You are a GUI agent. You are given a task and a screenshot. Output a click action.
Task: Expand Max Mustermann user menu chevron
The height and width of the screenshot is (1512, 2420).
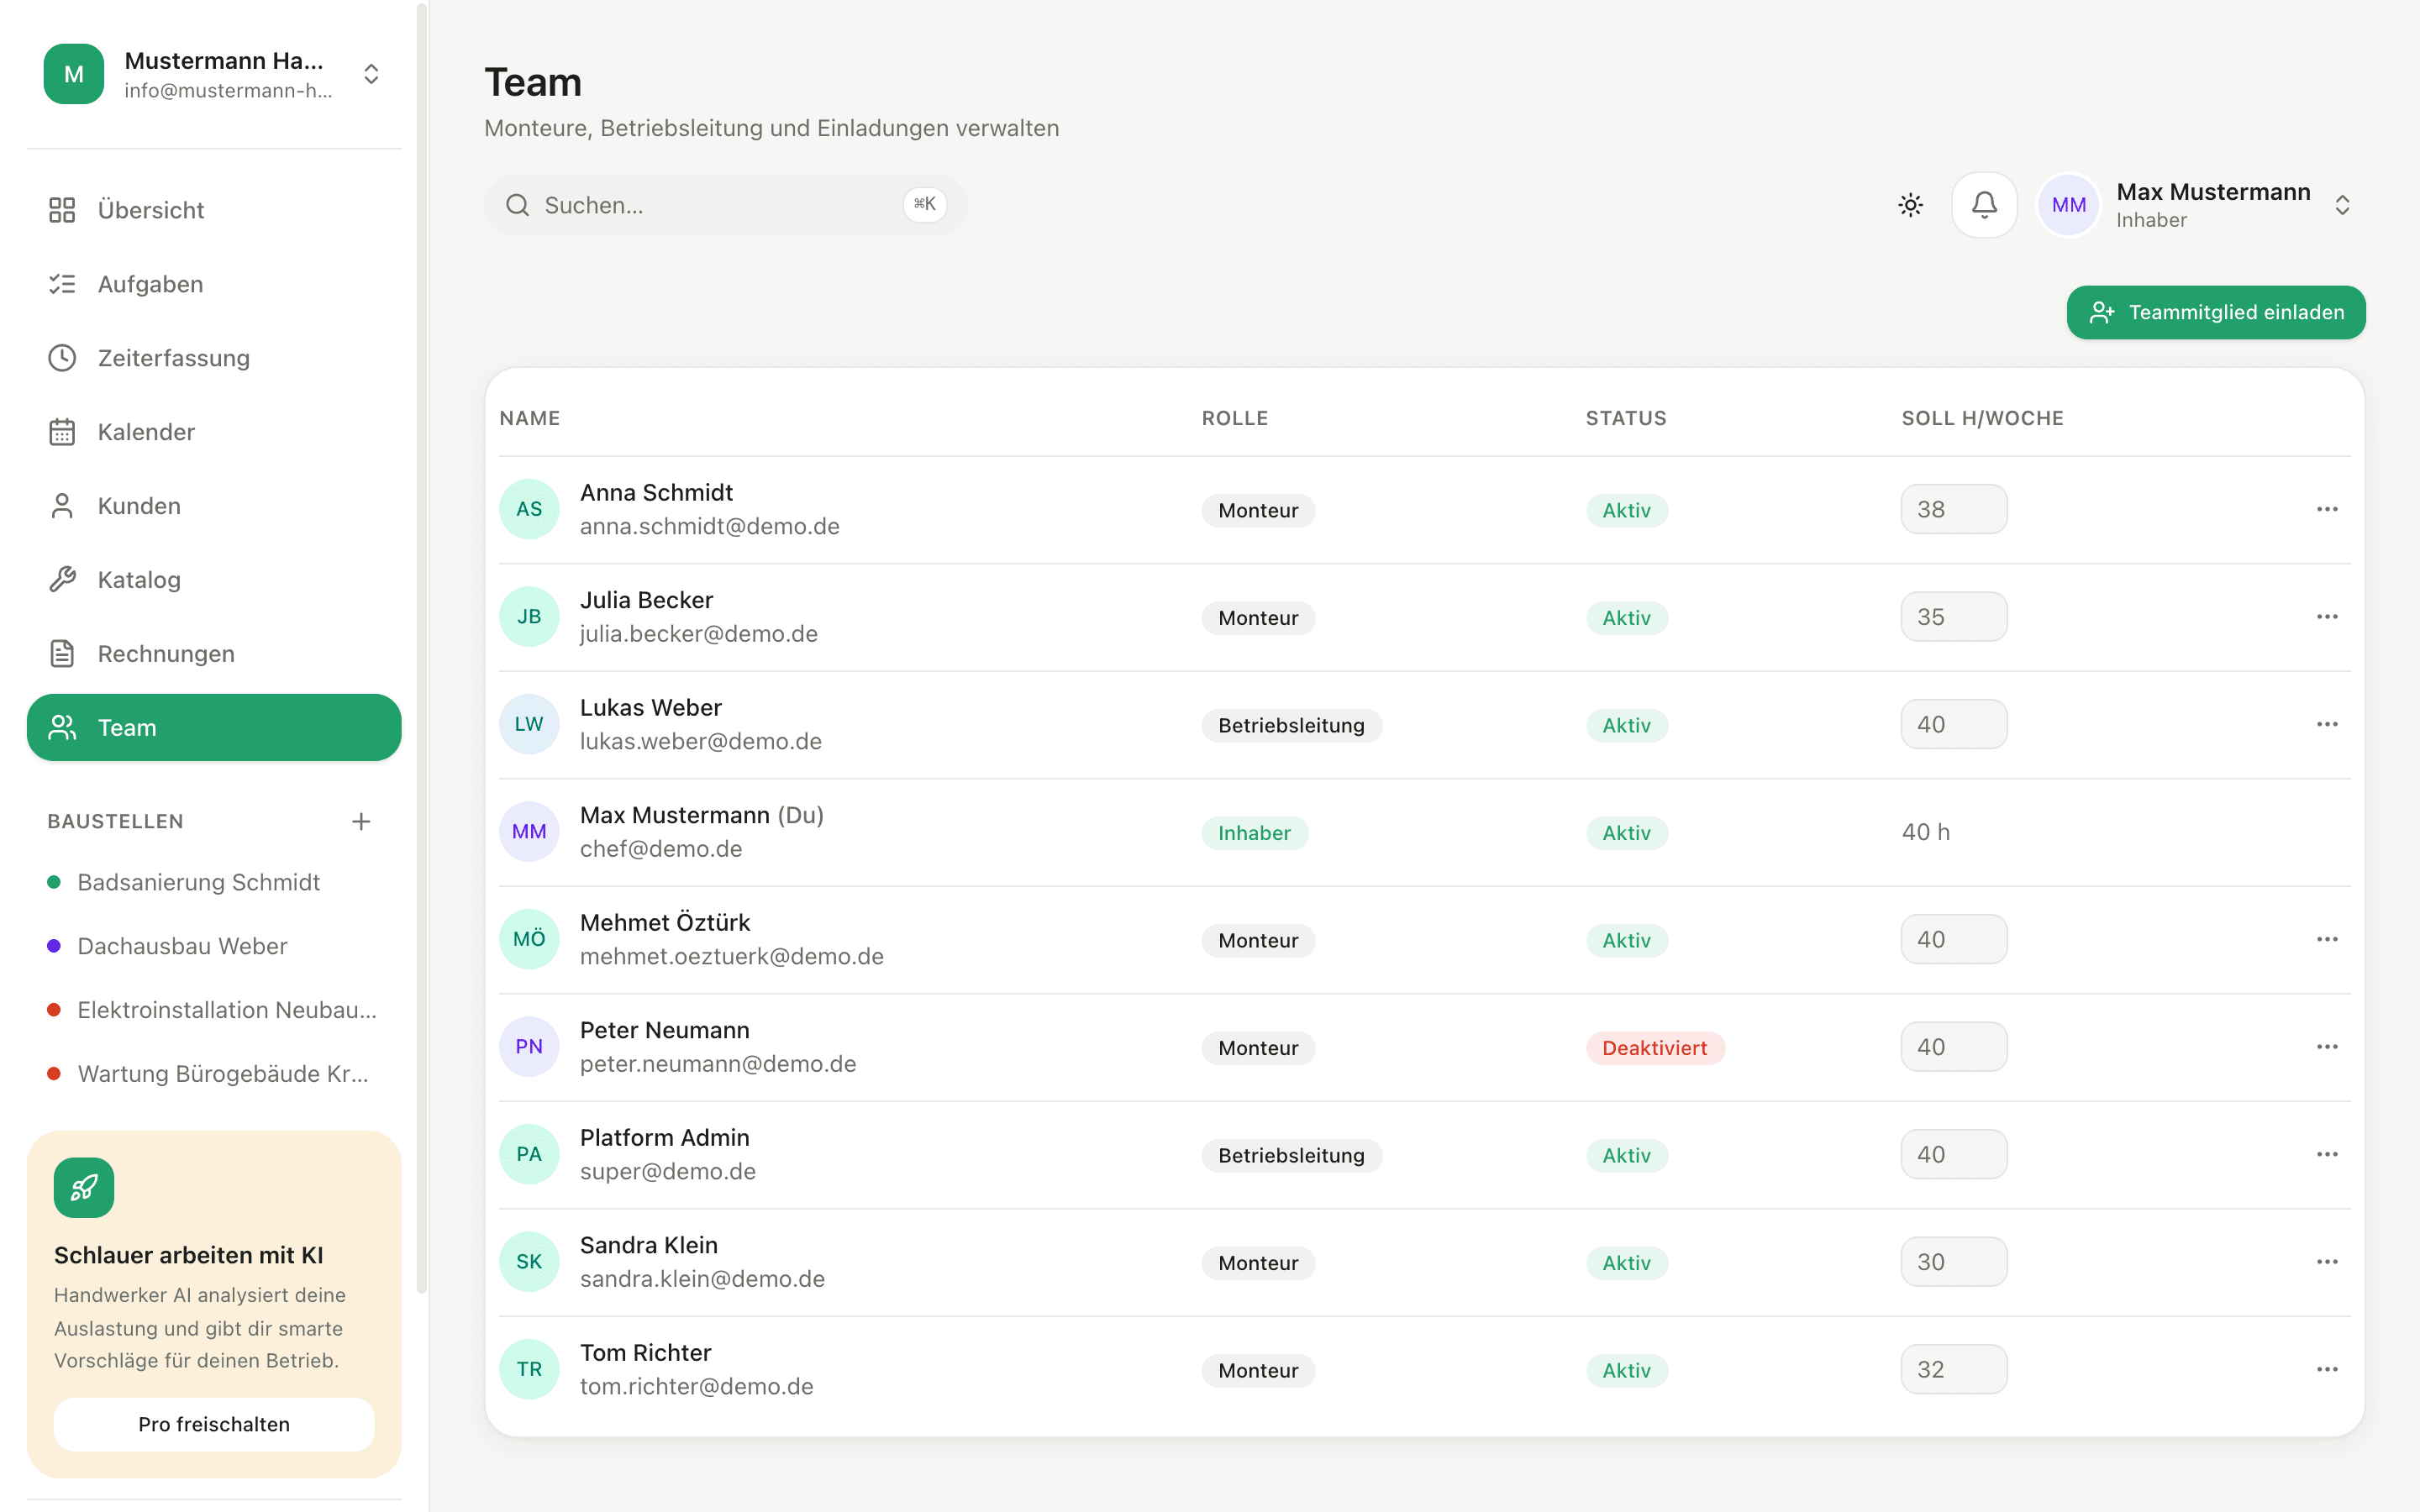(2342, 205)
